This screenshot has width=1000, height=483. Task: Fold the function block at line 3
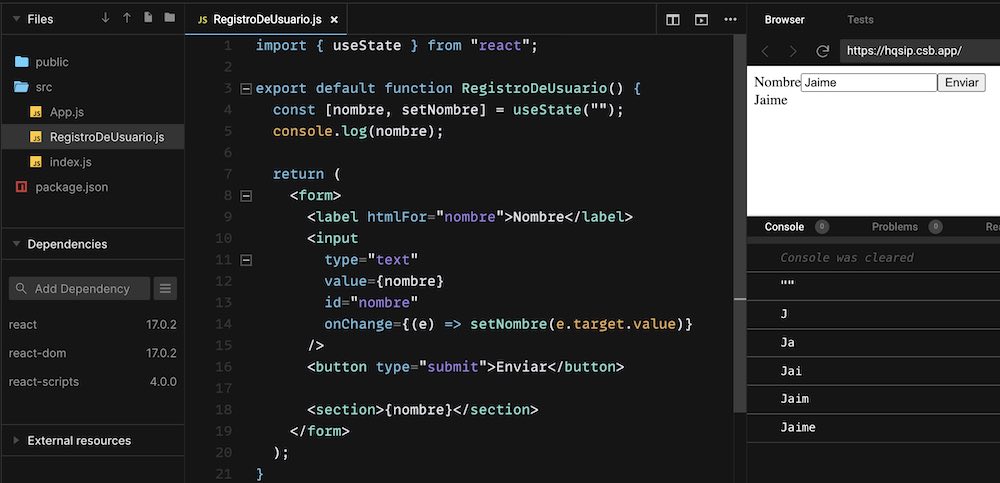tap(246, 88)
